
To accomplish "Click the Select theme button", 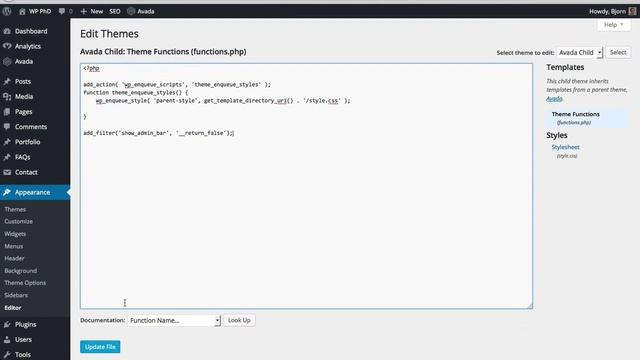I will (618, 52).
